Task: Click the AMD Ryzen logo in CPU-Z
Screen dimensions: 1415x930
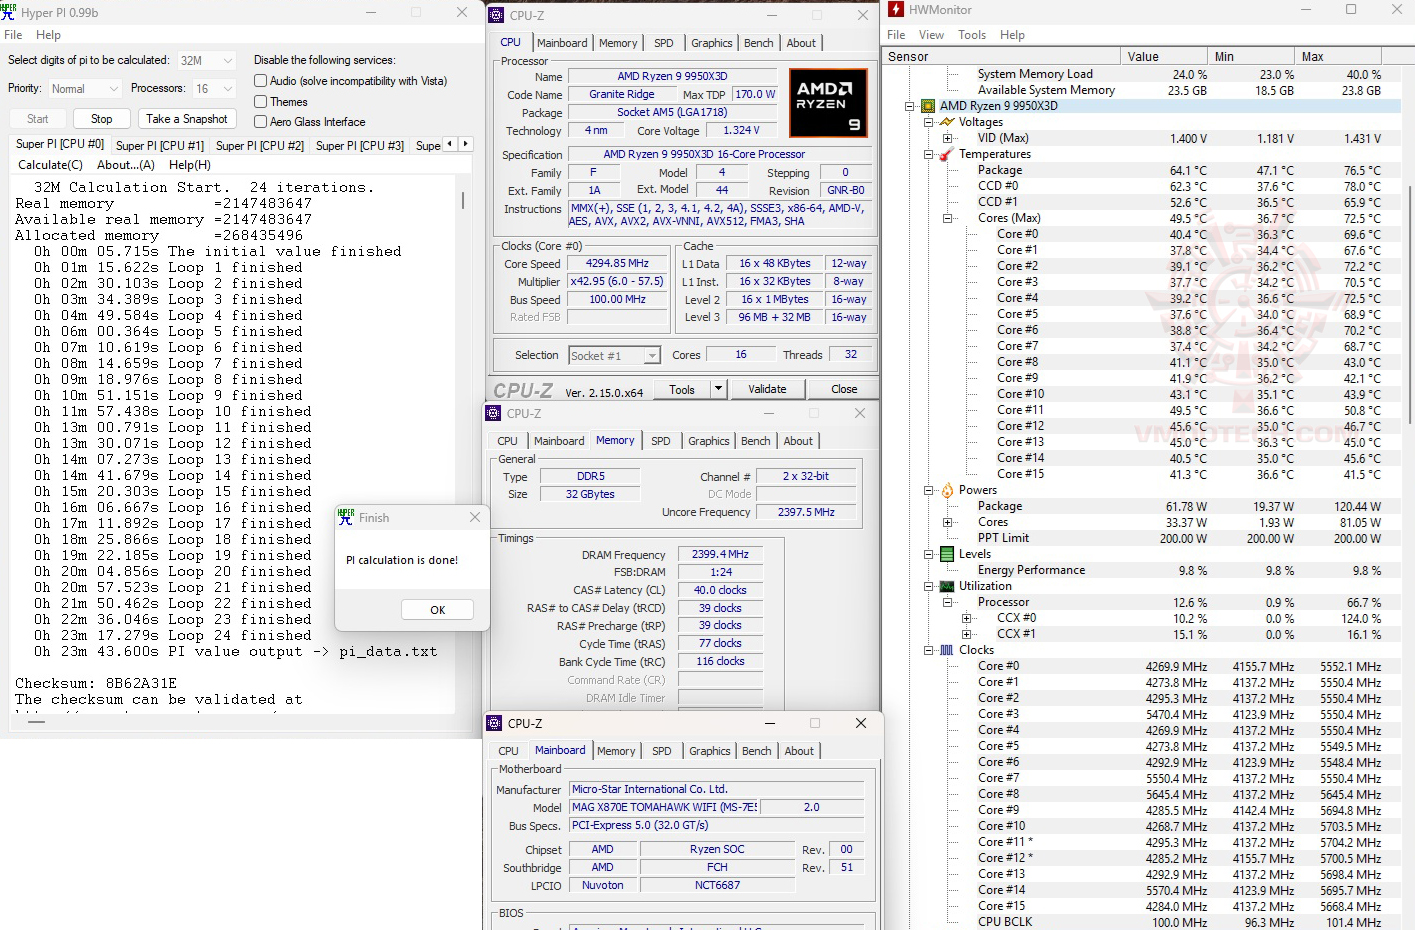Action: 827,102
